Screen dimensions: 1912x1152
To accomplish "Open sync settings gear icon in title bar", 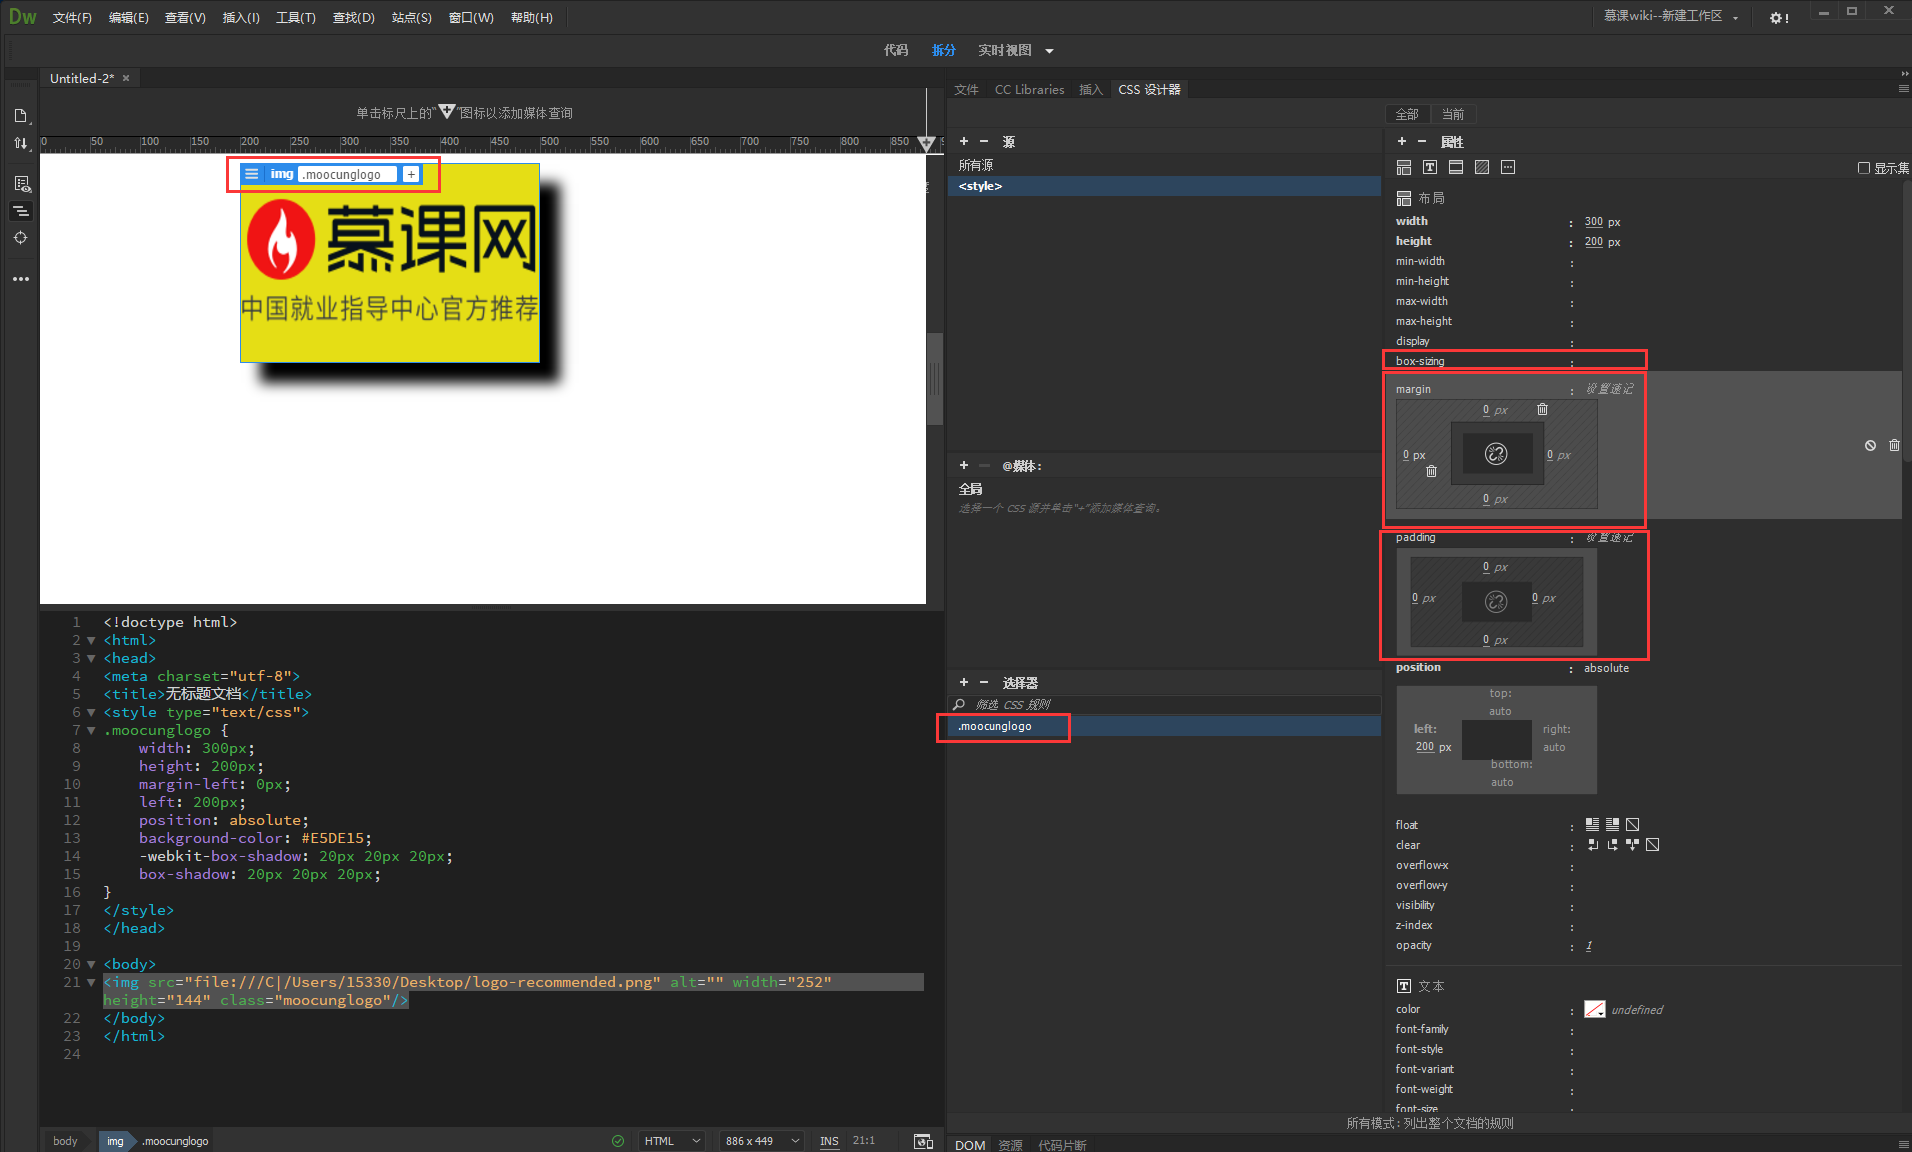I will pyautogui.click(x=1779, y=17).
